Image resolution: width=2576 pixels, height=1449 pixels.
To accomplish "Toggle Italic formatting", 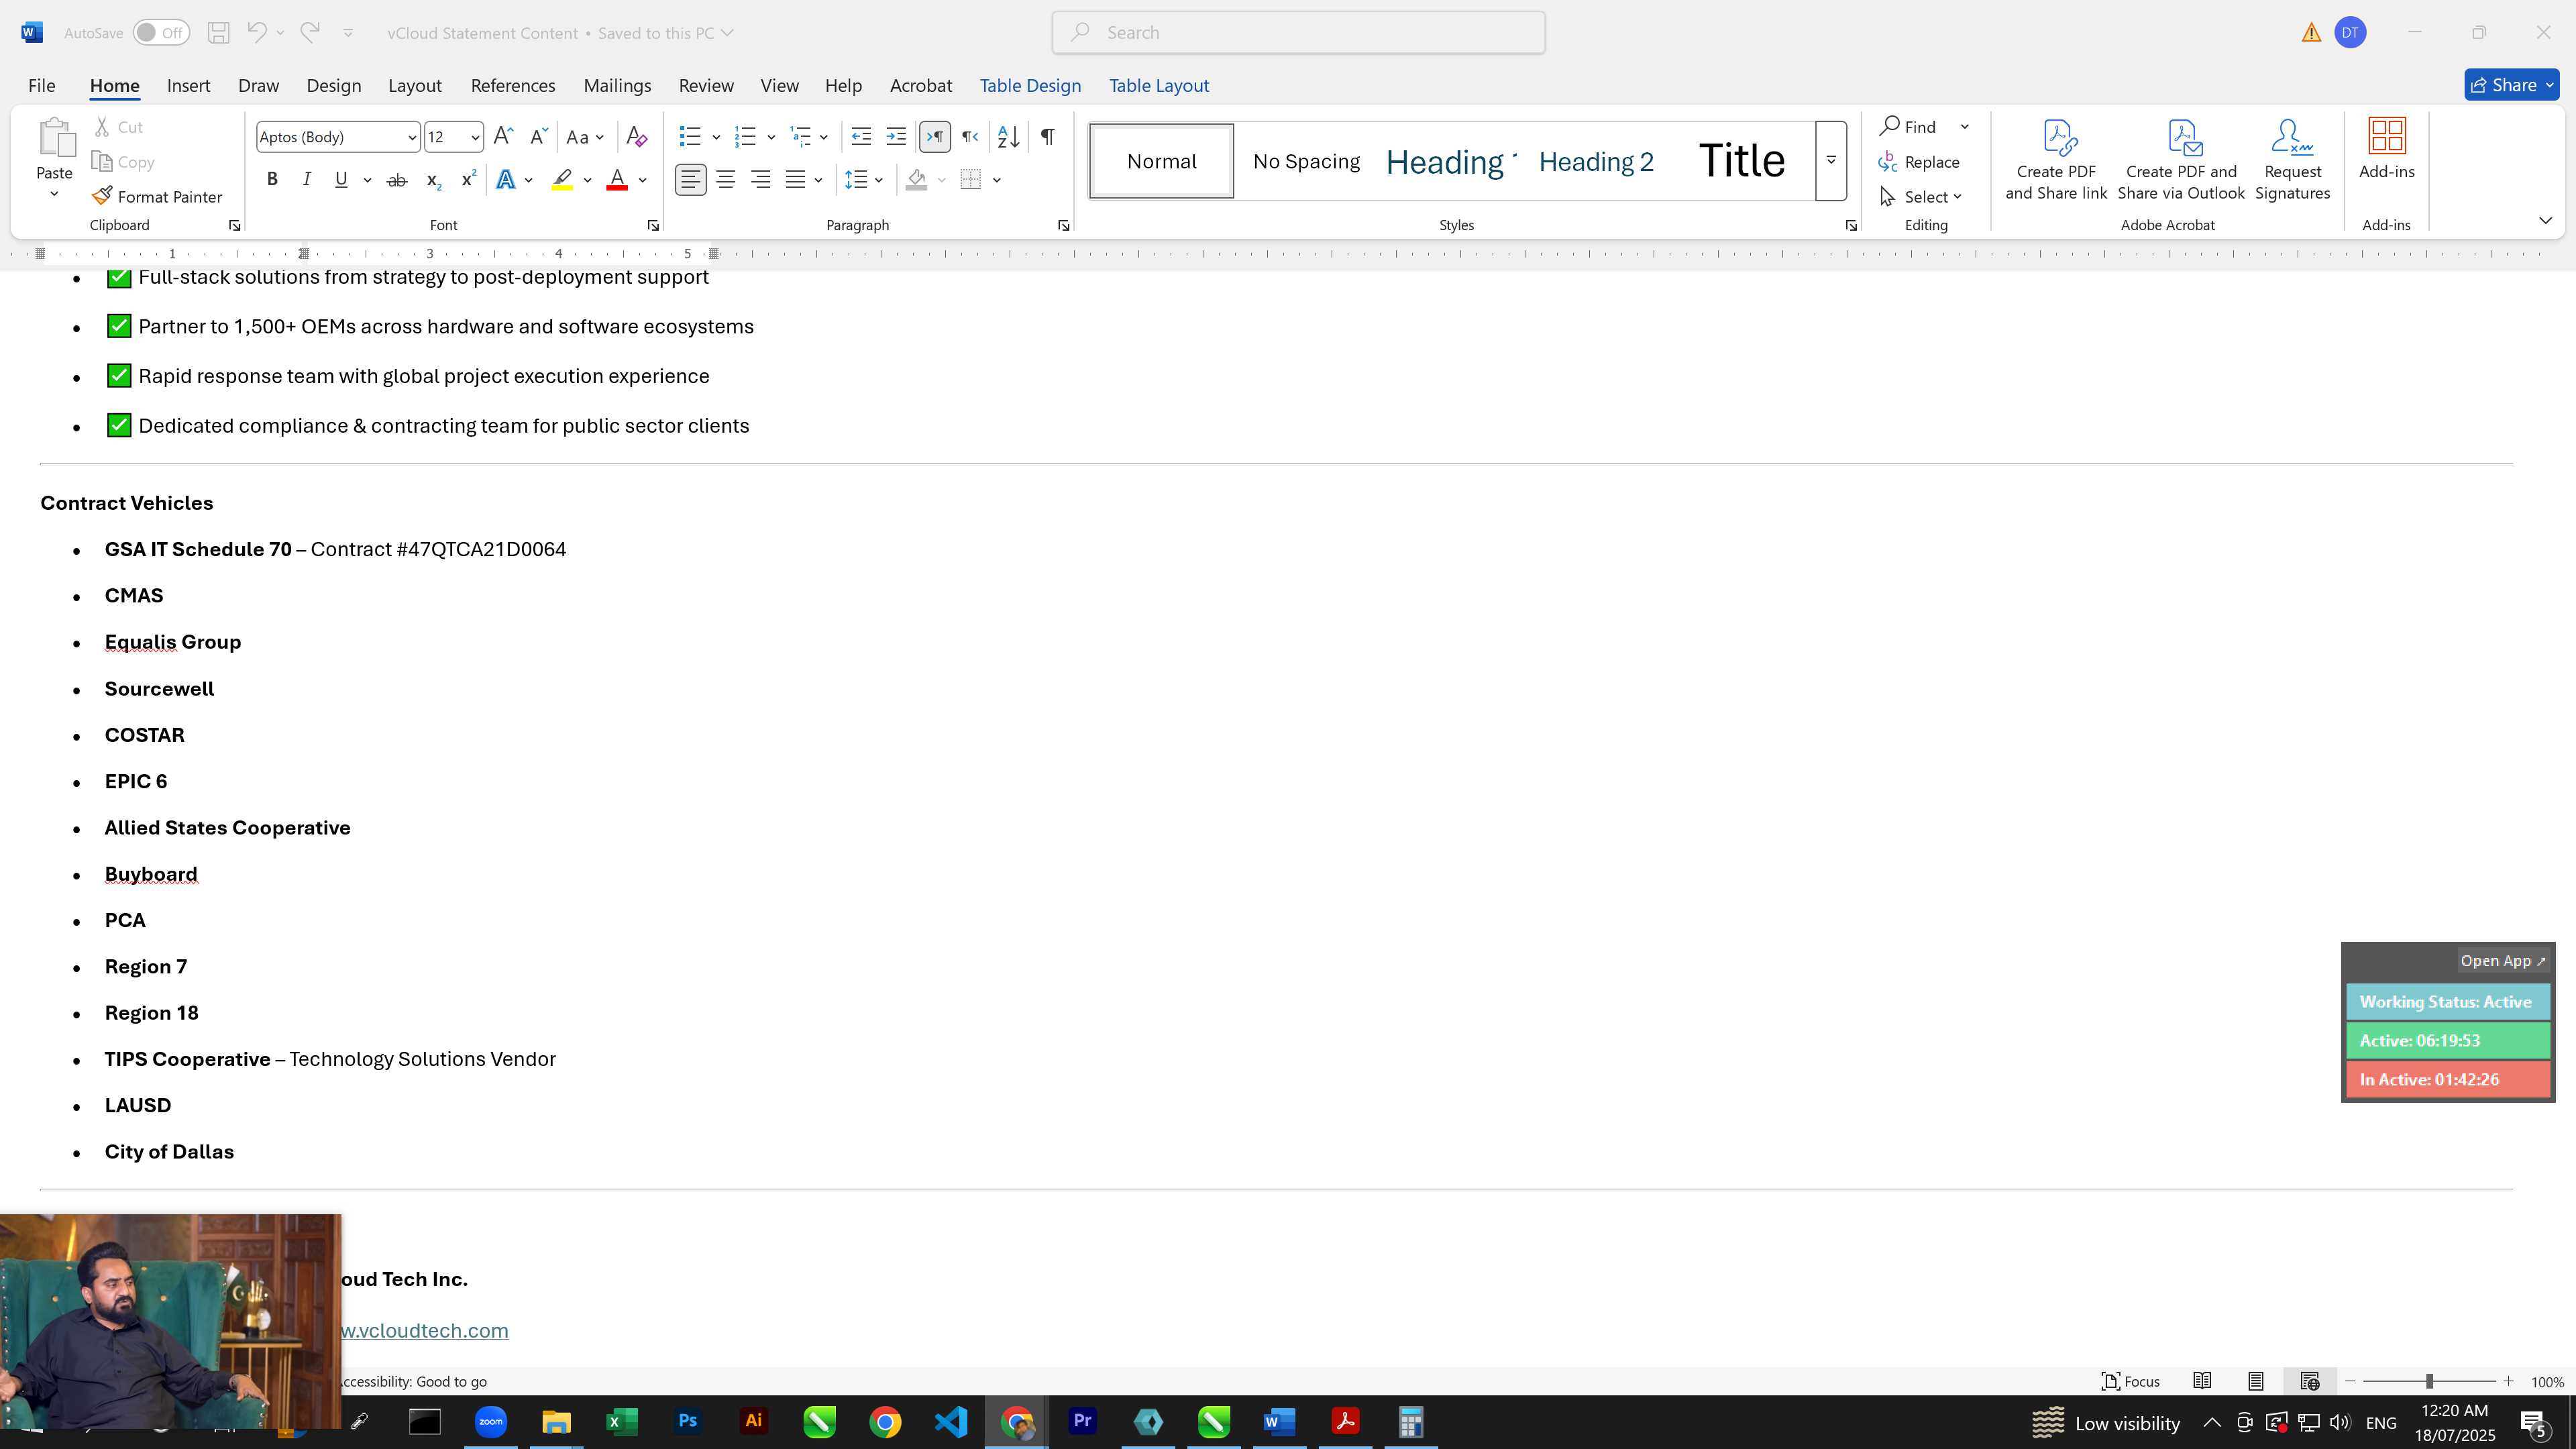I will 307,180.
